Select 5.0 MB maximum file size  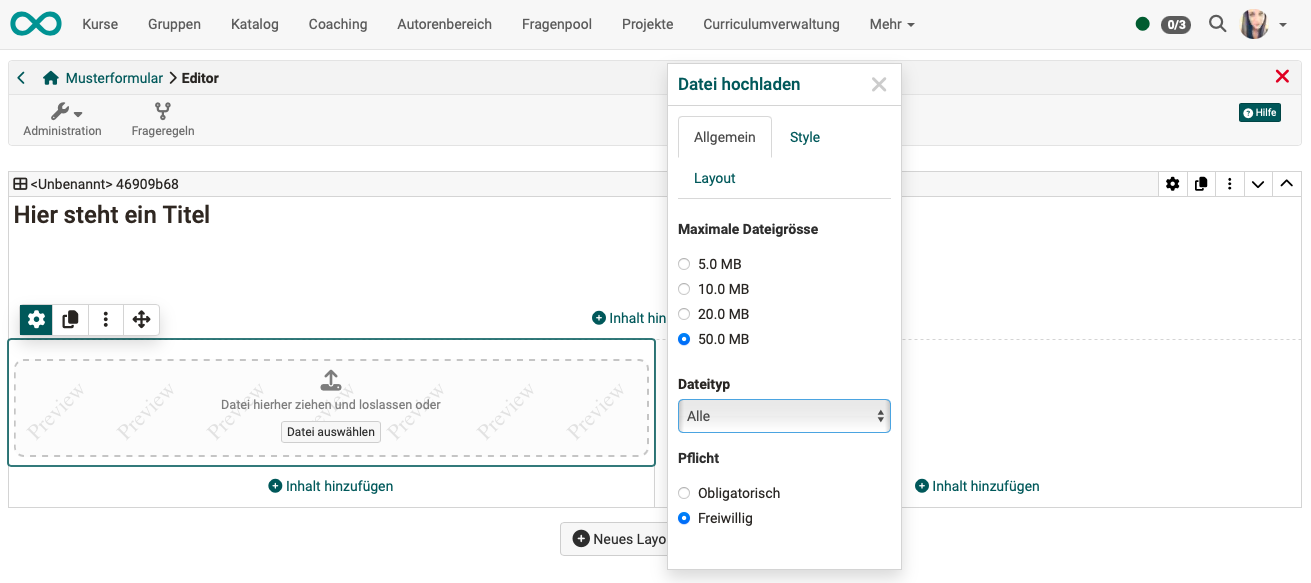click(684, 264)
